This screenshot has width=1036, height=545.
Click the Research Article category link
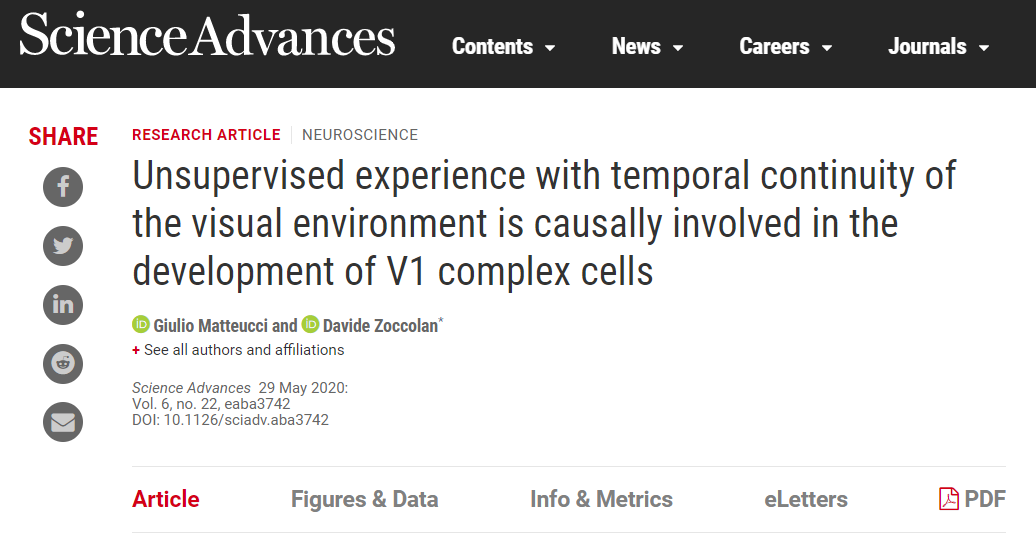(206, 135)
